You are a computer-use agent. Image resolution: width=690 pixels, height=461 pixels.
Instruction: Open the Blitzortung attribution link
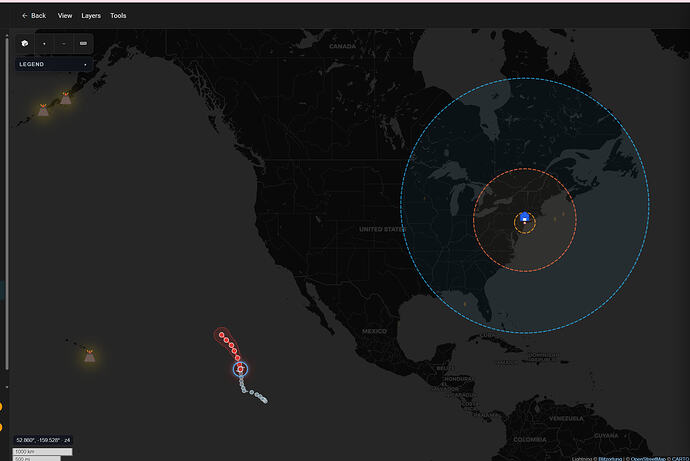click(609, 459)
